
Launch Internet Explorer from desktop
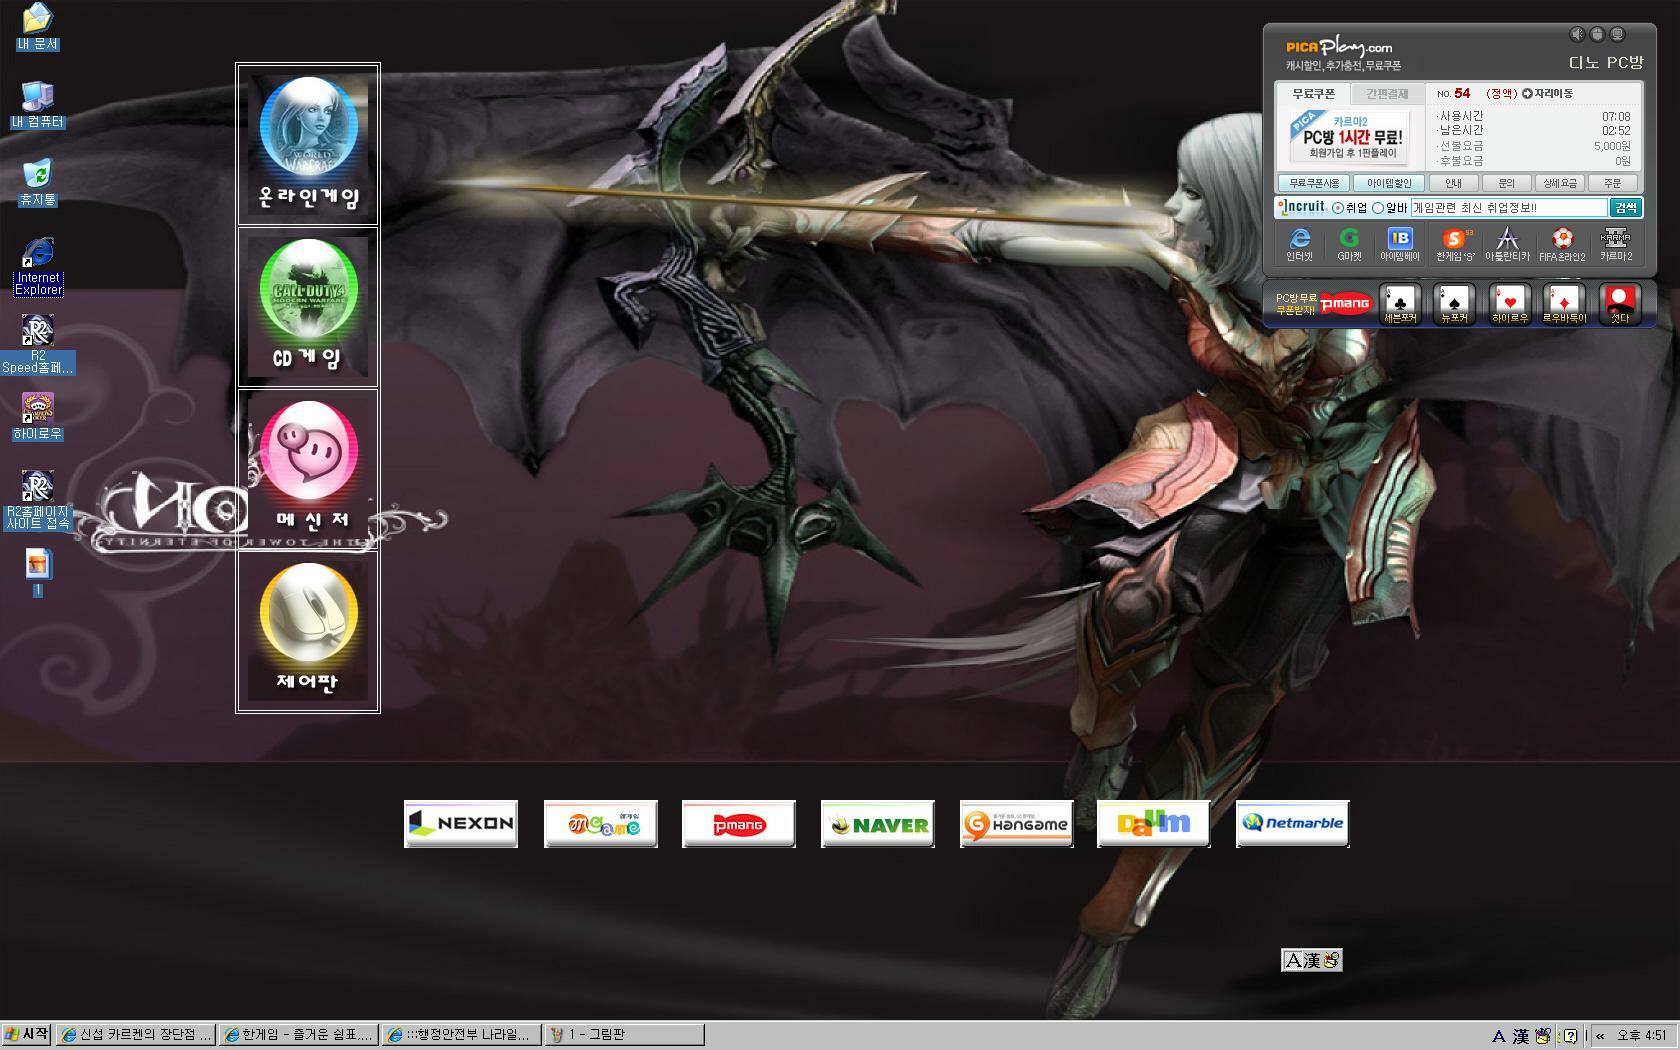point(38,266)
